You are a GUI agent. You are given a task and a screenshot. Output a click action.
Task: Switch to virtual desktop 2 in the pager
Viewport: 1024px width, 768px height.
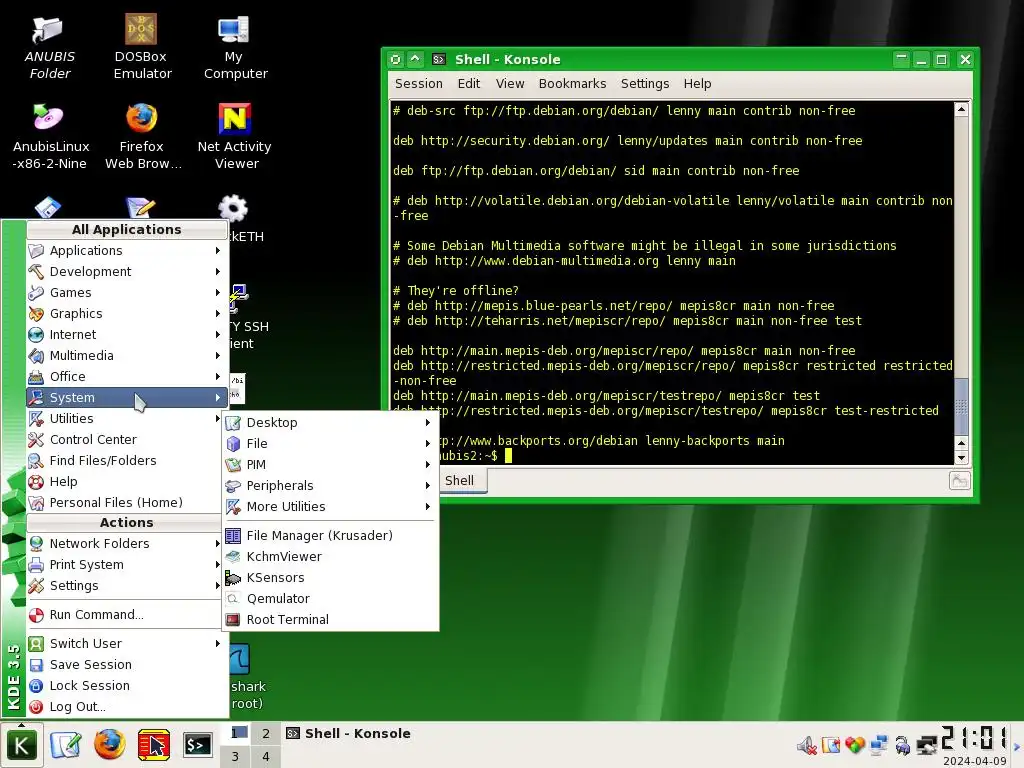pos(266,733)
